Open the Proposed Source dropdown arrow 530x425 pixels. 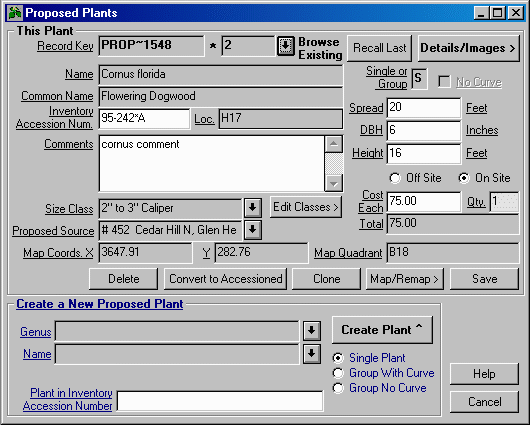(x=252, y=230)
